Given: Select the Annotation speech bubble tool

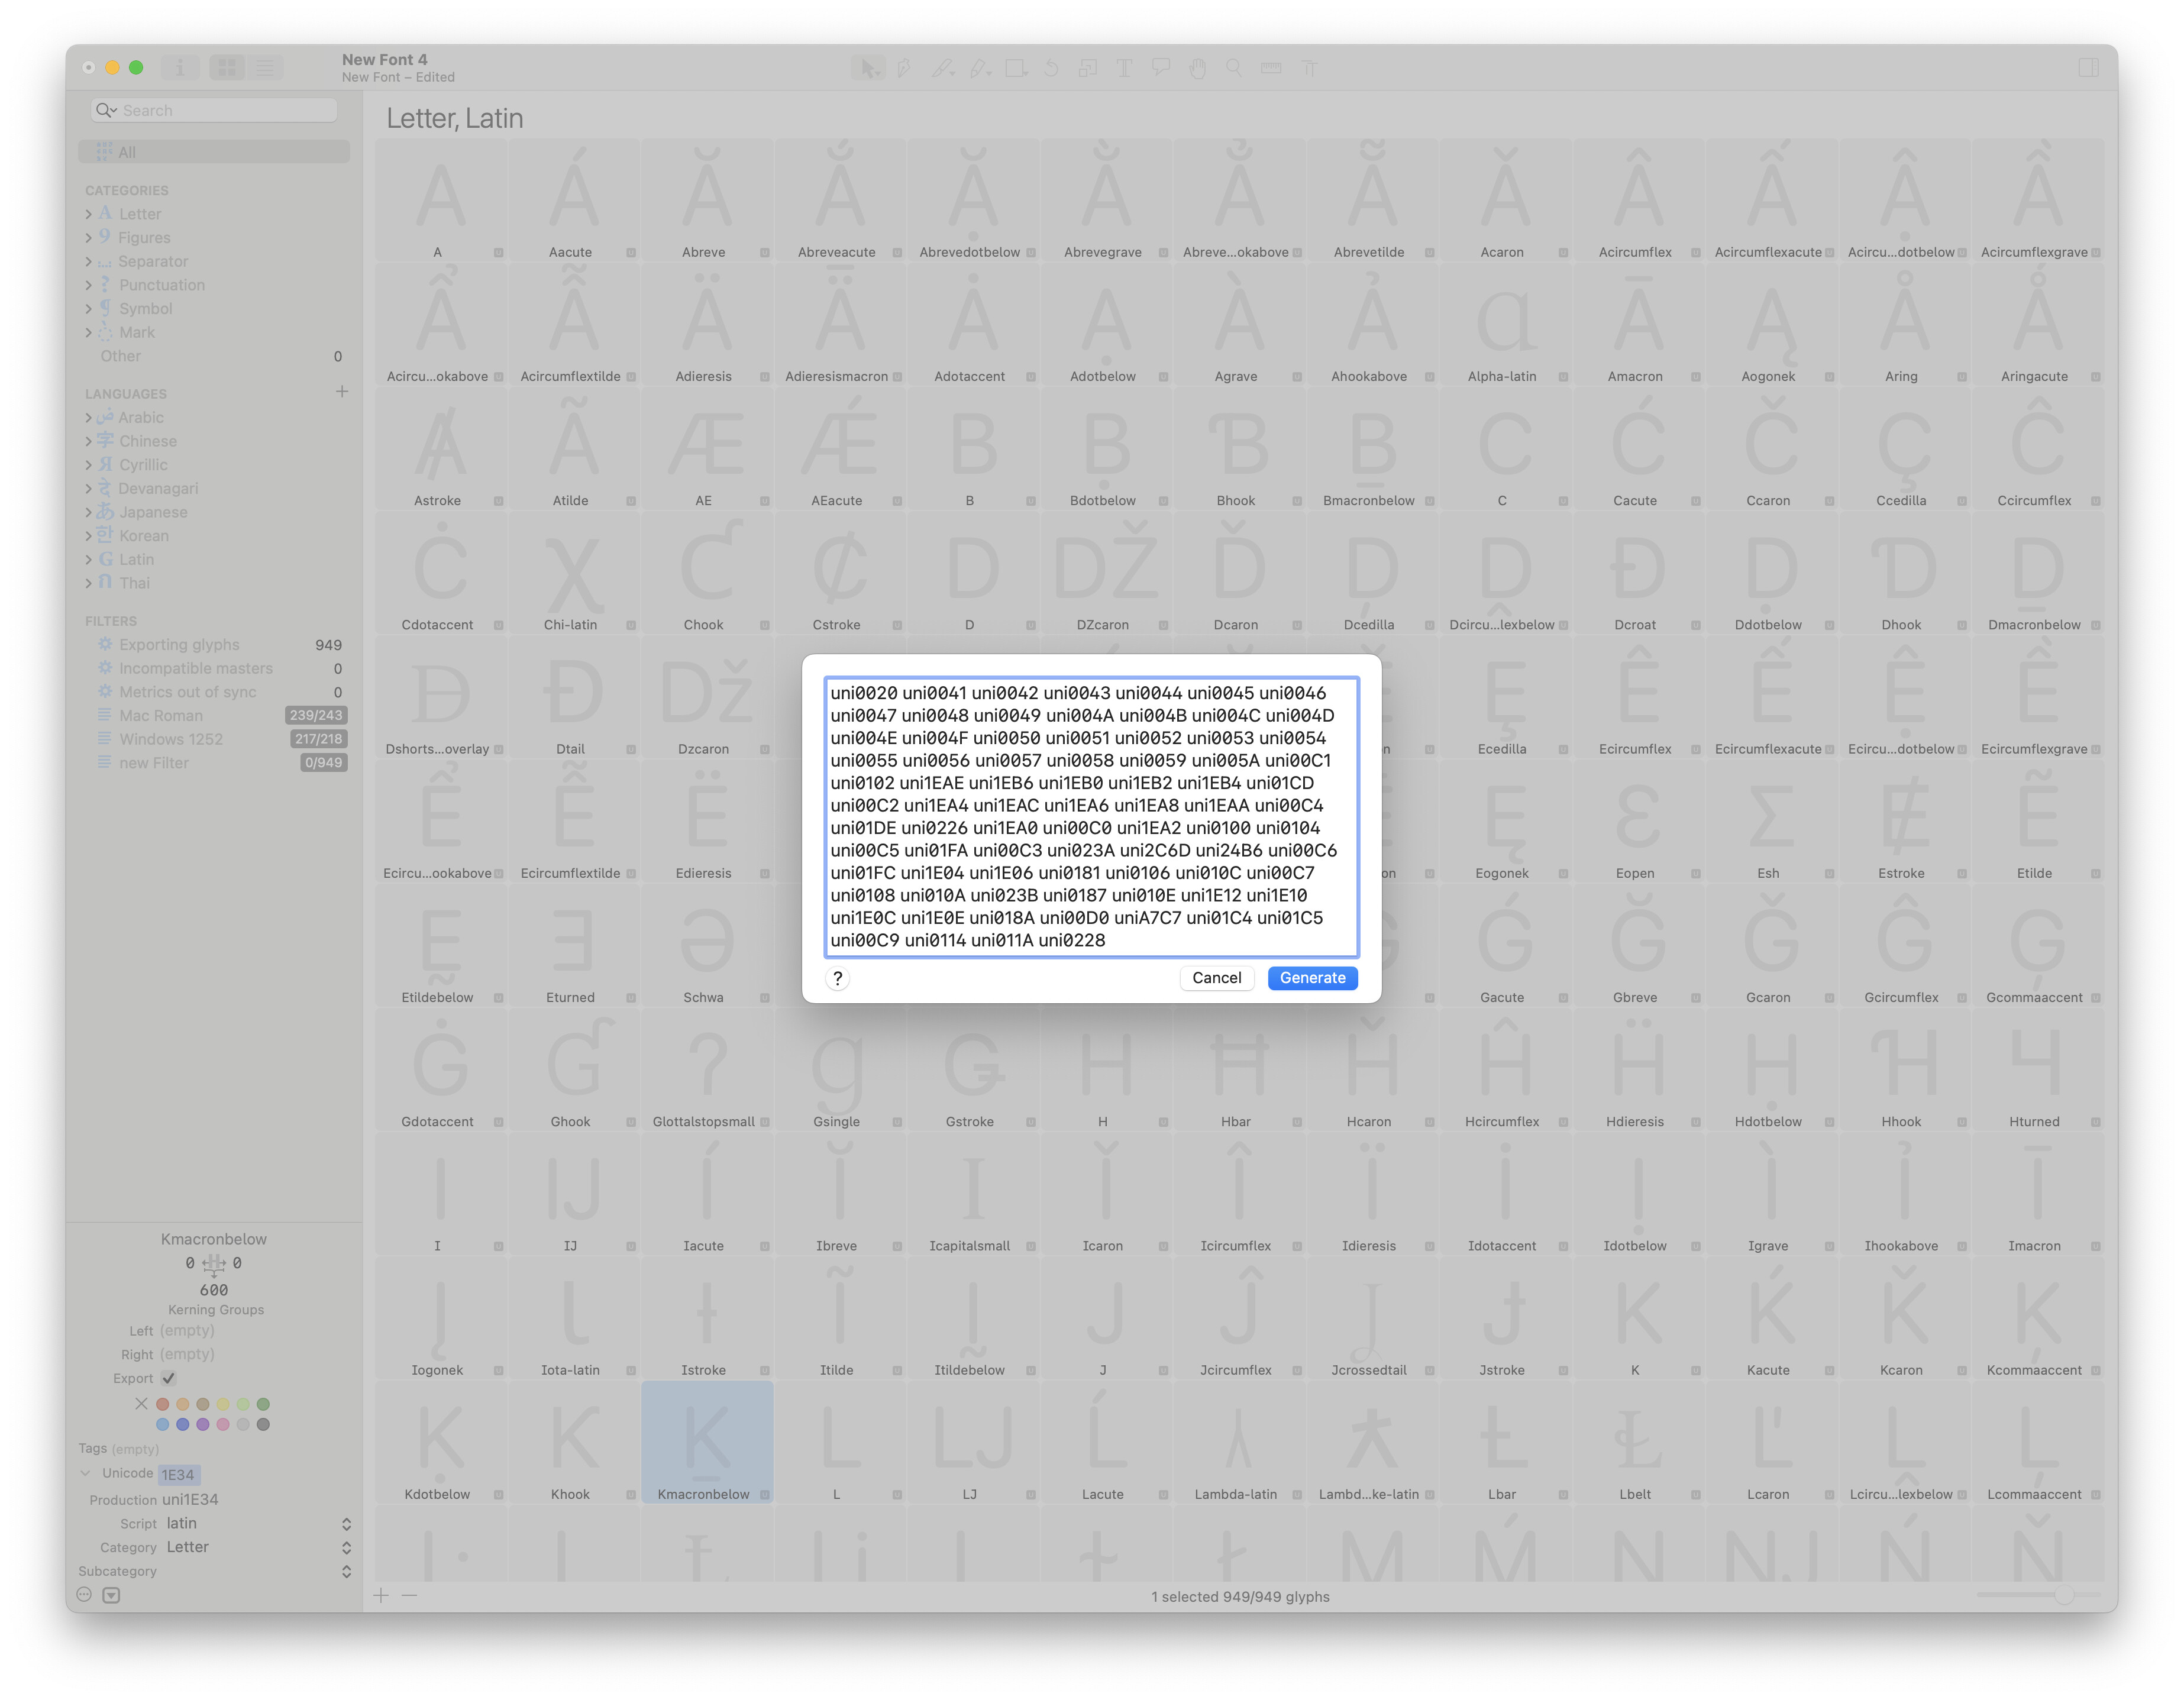Looking at the screenshot, I should coord(1160,68).
